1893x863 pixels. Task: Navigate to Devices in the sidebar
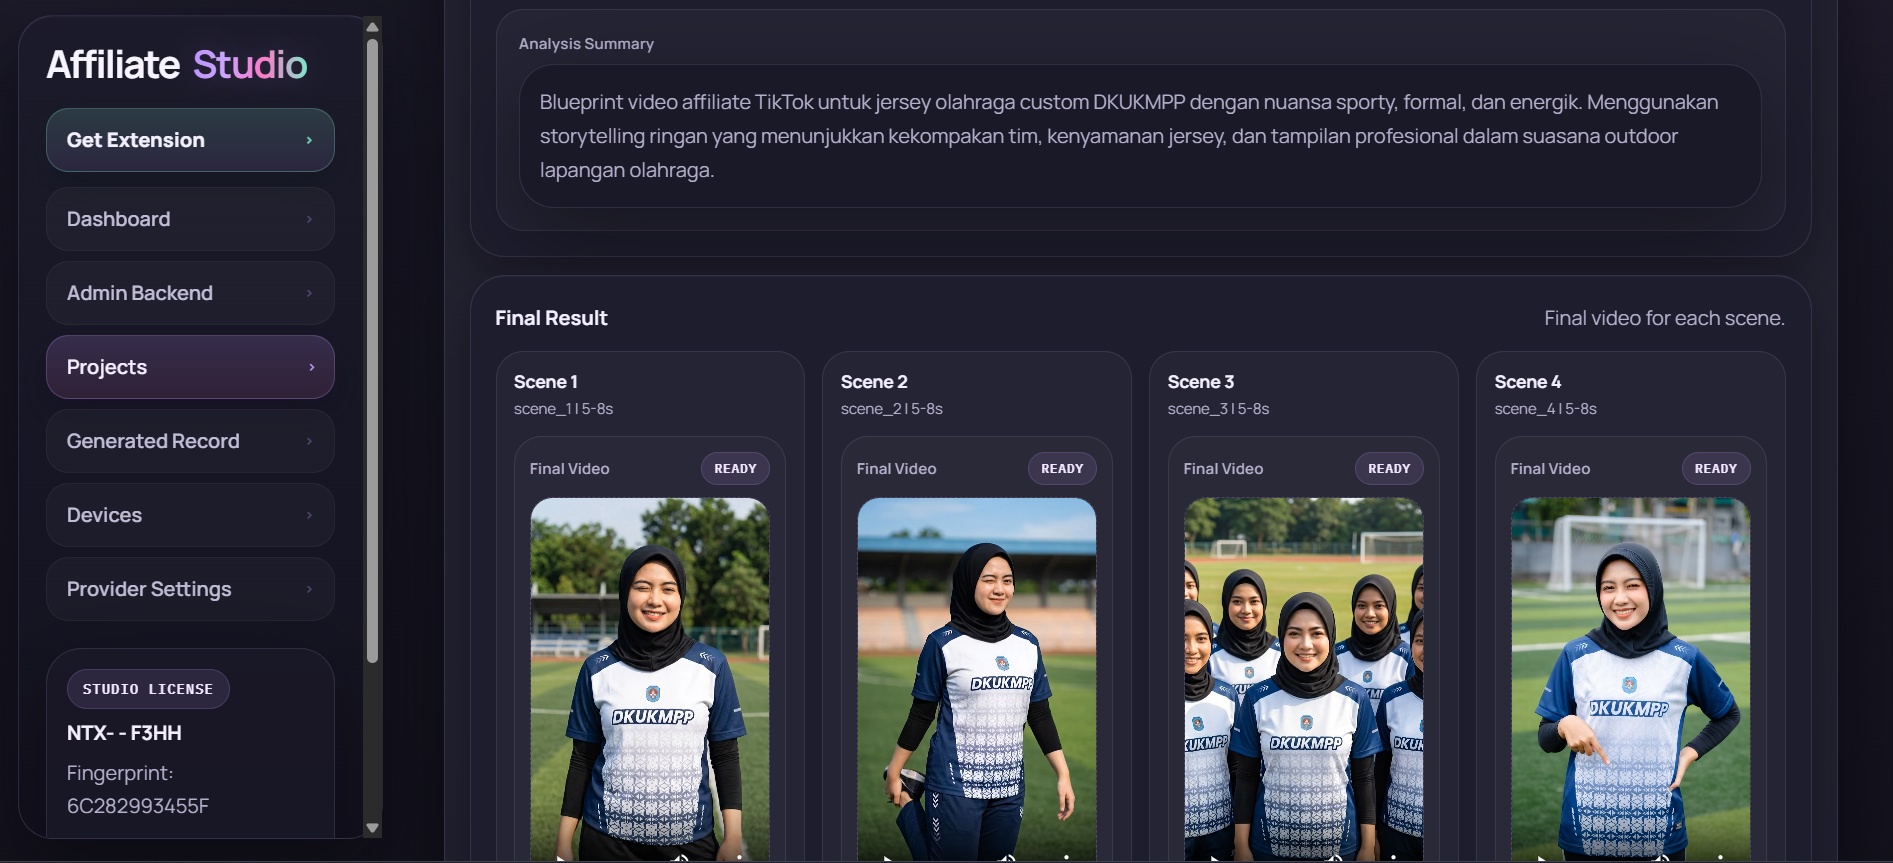click(x=190, y=515)
